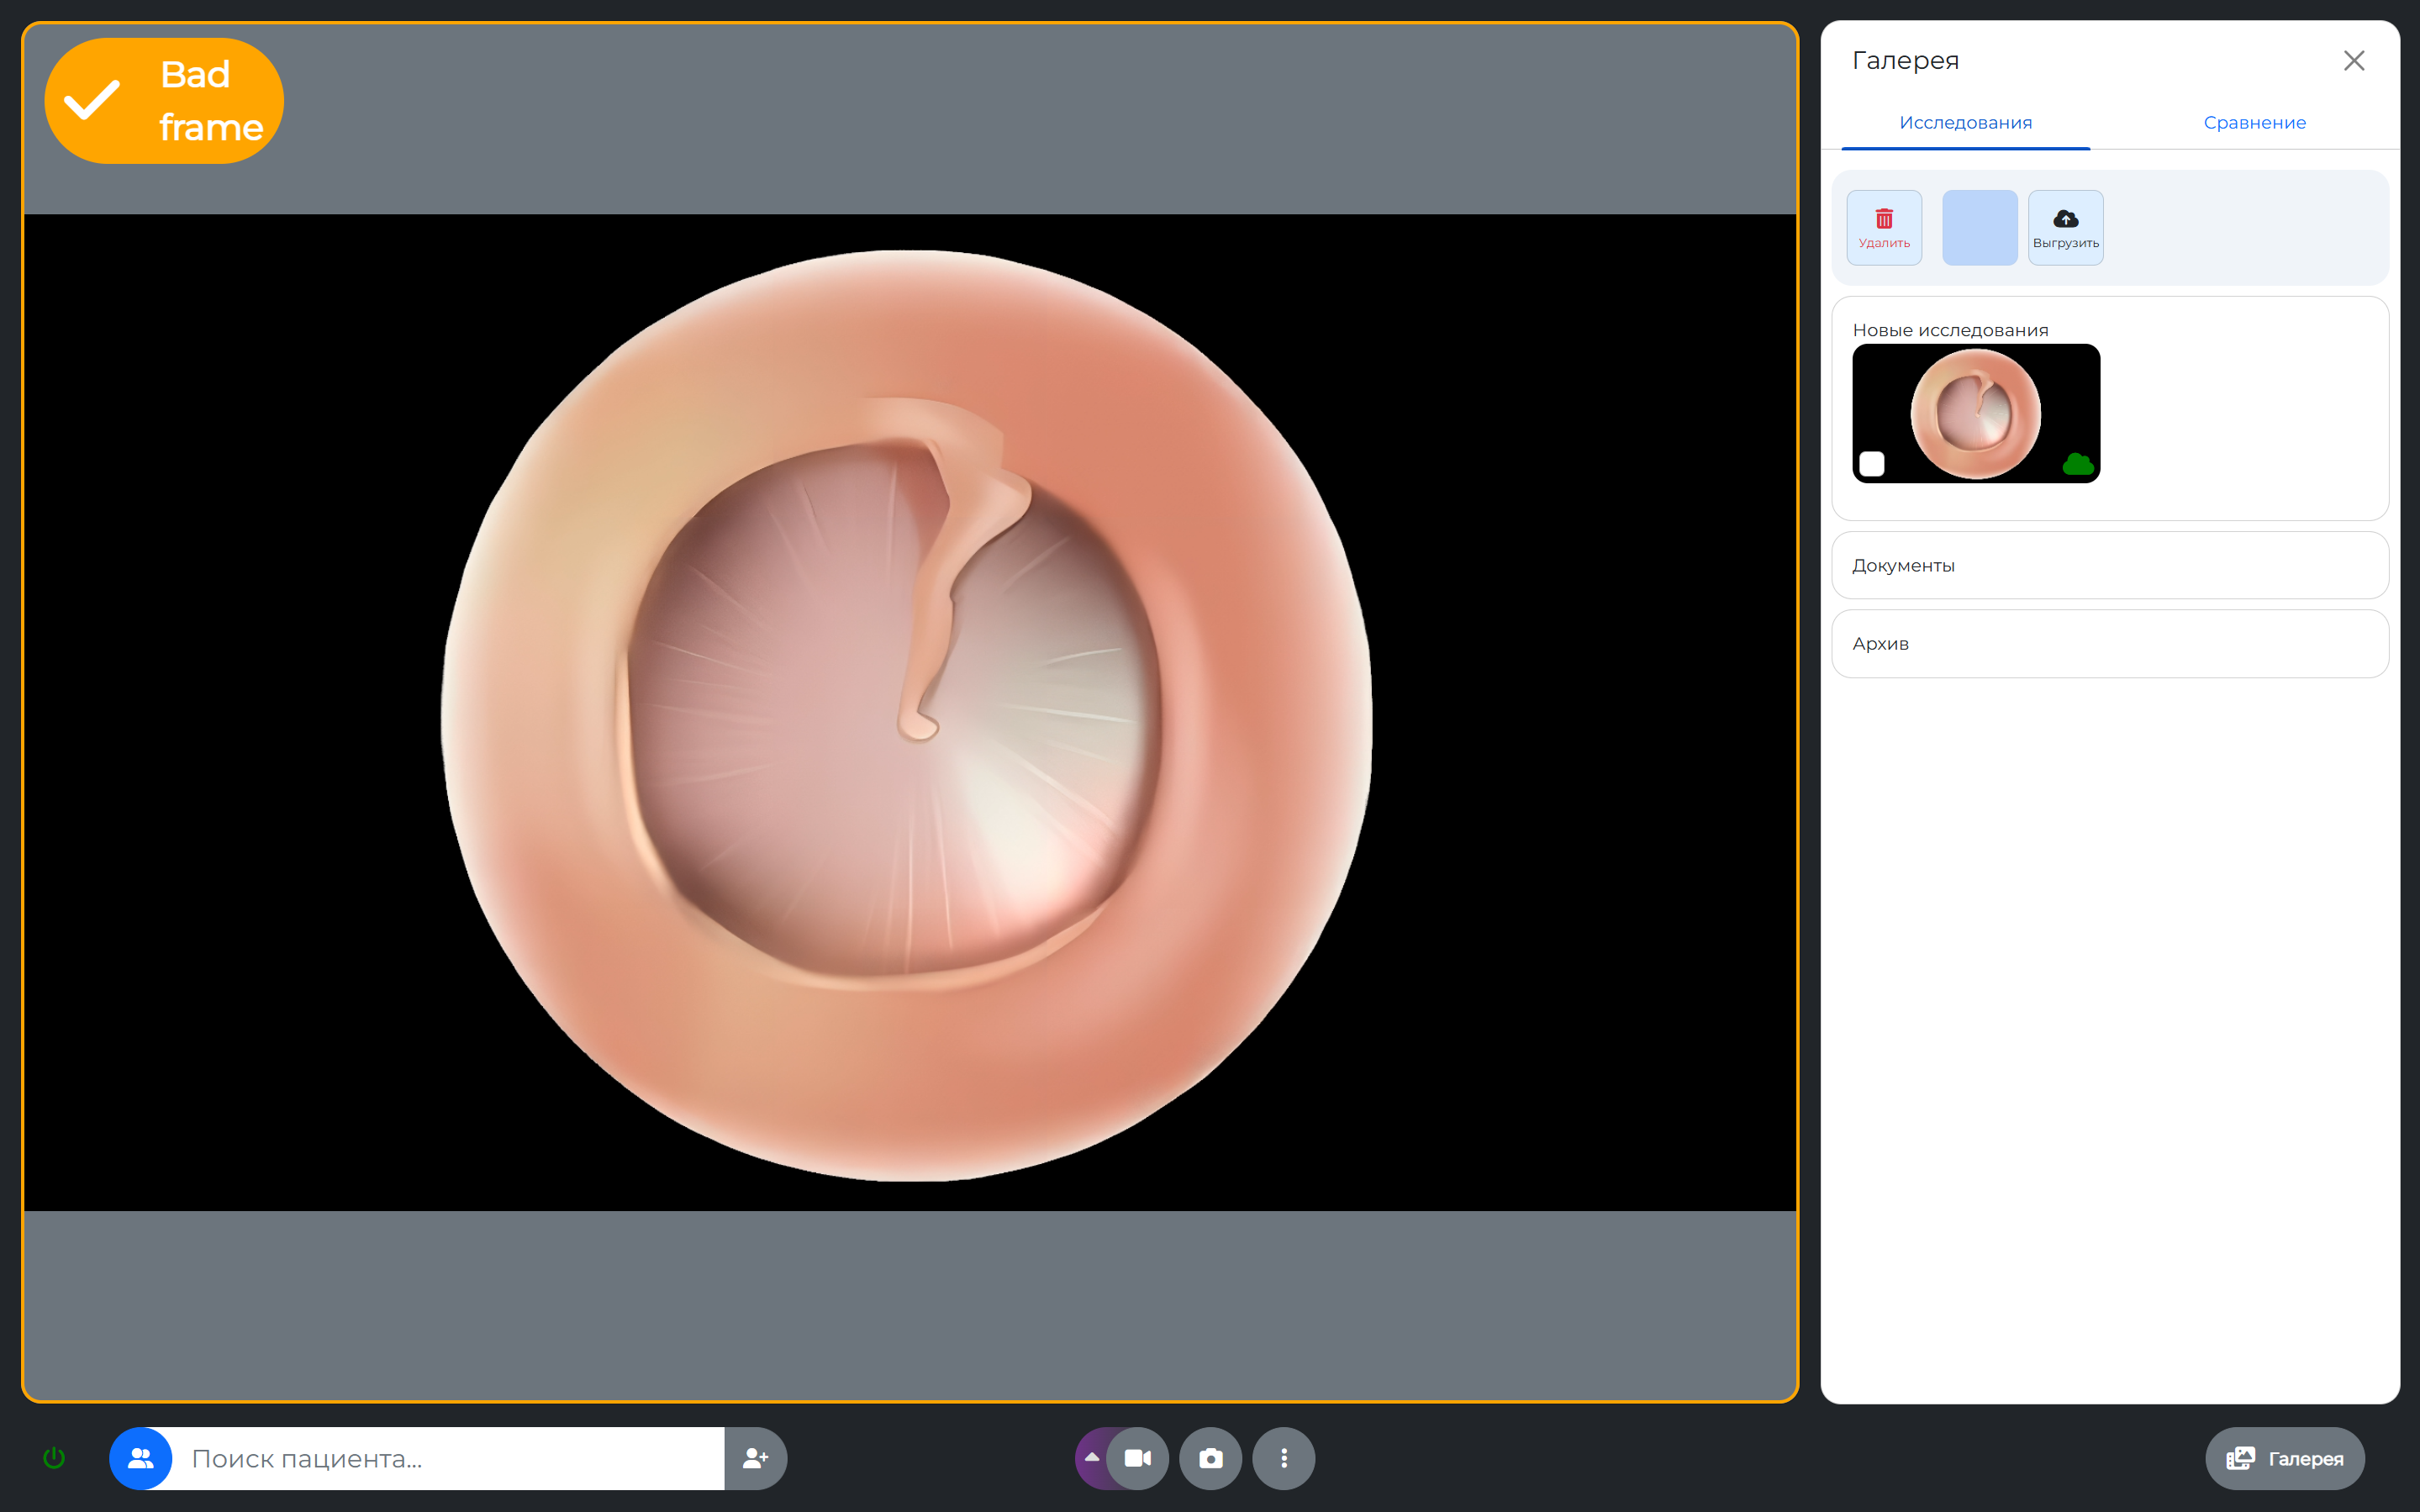
Task: Expand the Документы section
Action: pyautogui.click(x=2110, y=565)
